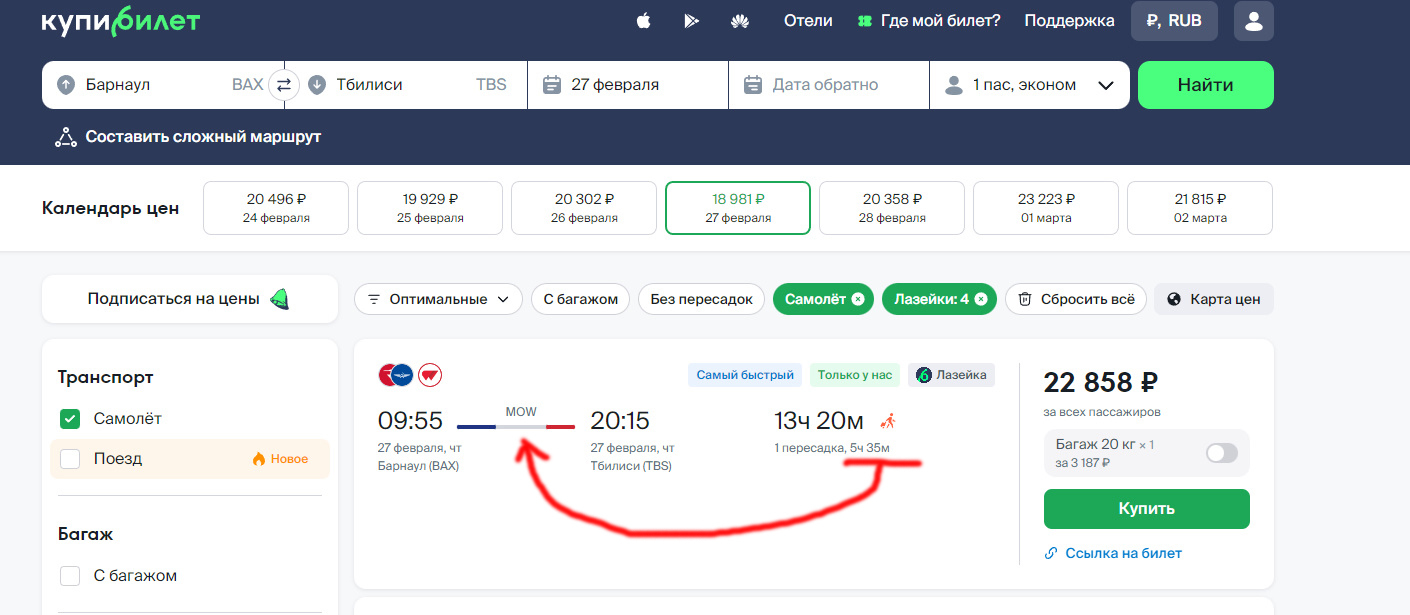The height and width of the screenshot is (615, 1410).
Task: Open the Google Play store icon
Action: [x=691, y=20]
